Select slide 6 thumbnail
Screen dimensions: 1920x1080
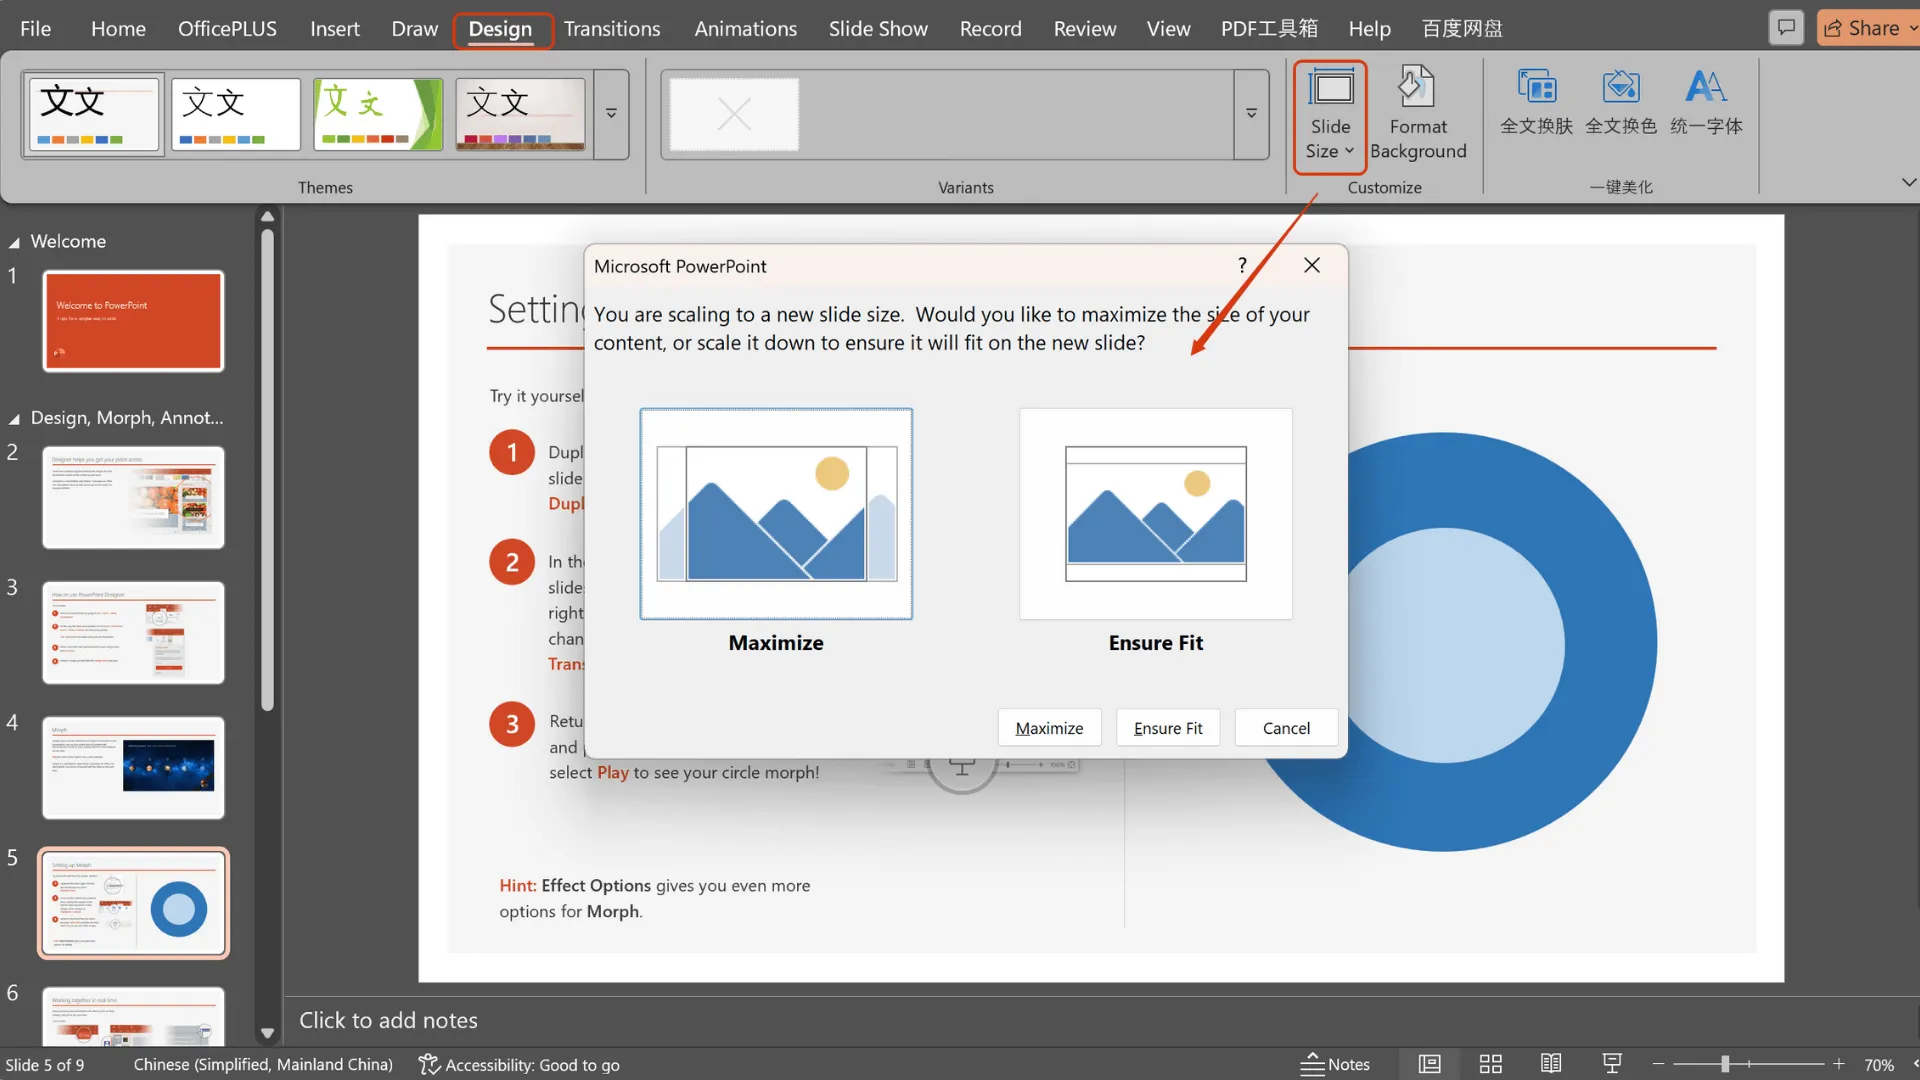pos(133,1016)
